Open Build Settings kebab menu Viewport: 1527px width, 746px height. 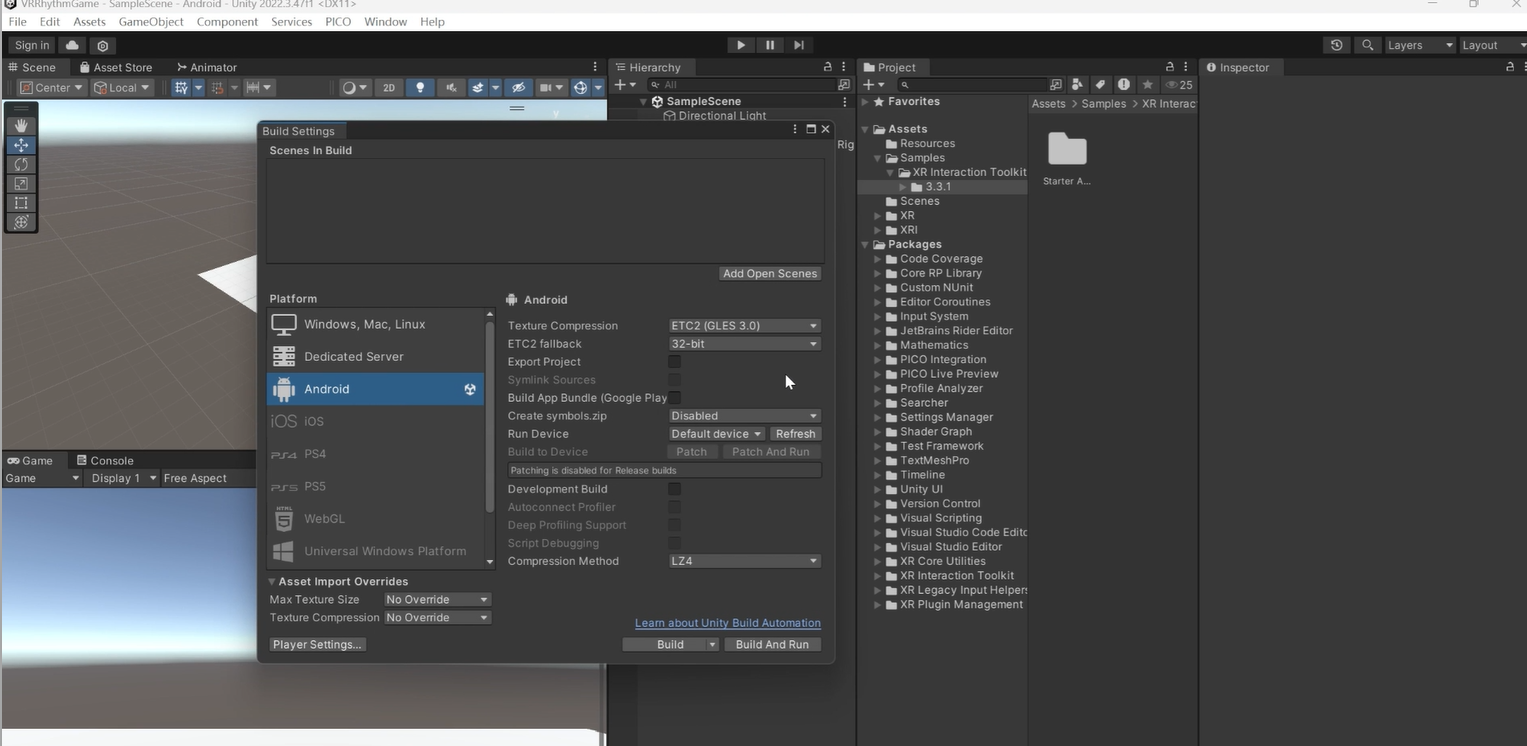[x=795, y=129]
